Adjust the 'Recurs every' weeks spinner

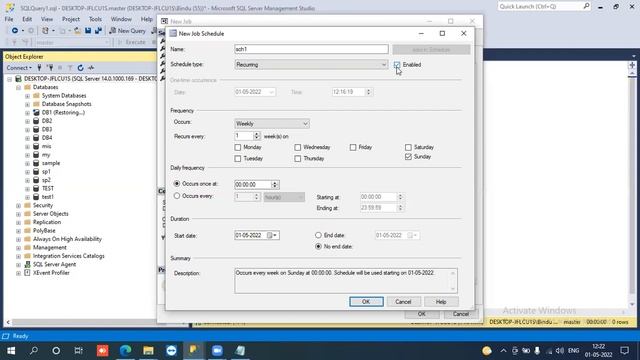click(x=256, y=136)
